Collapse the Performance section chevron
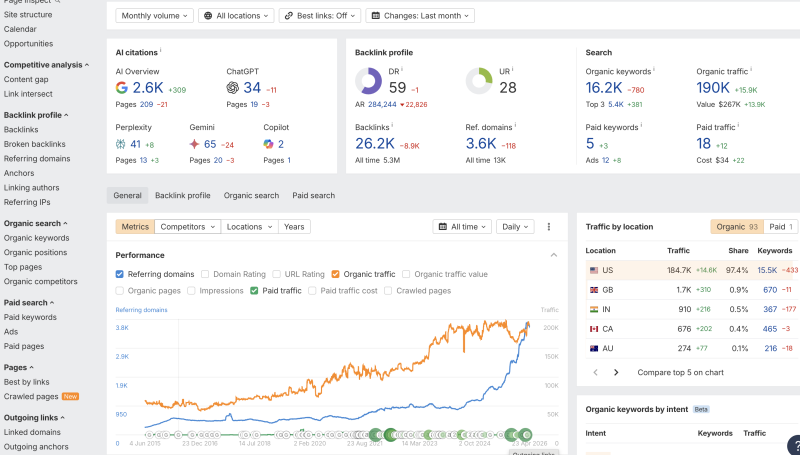 point(554,255)
